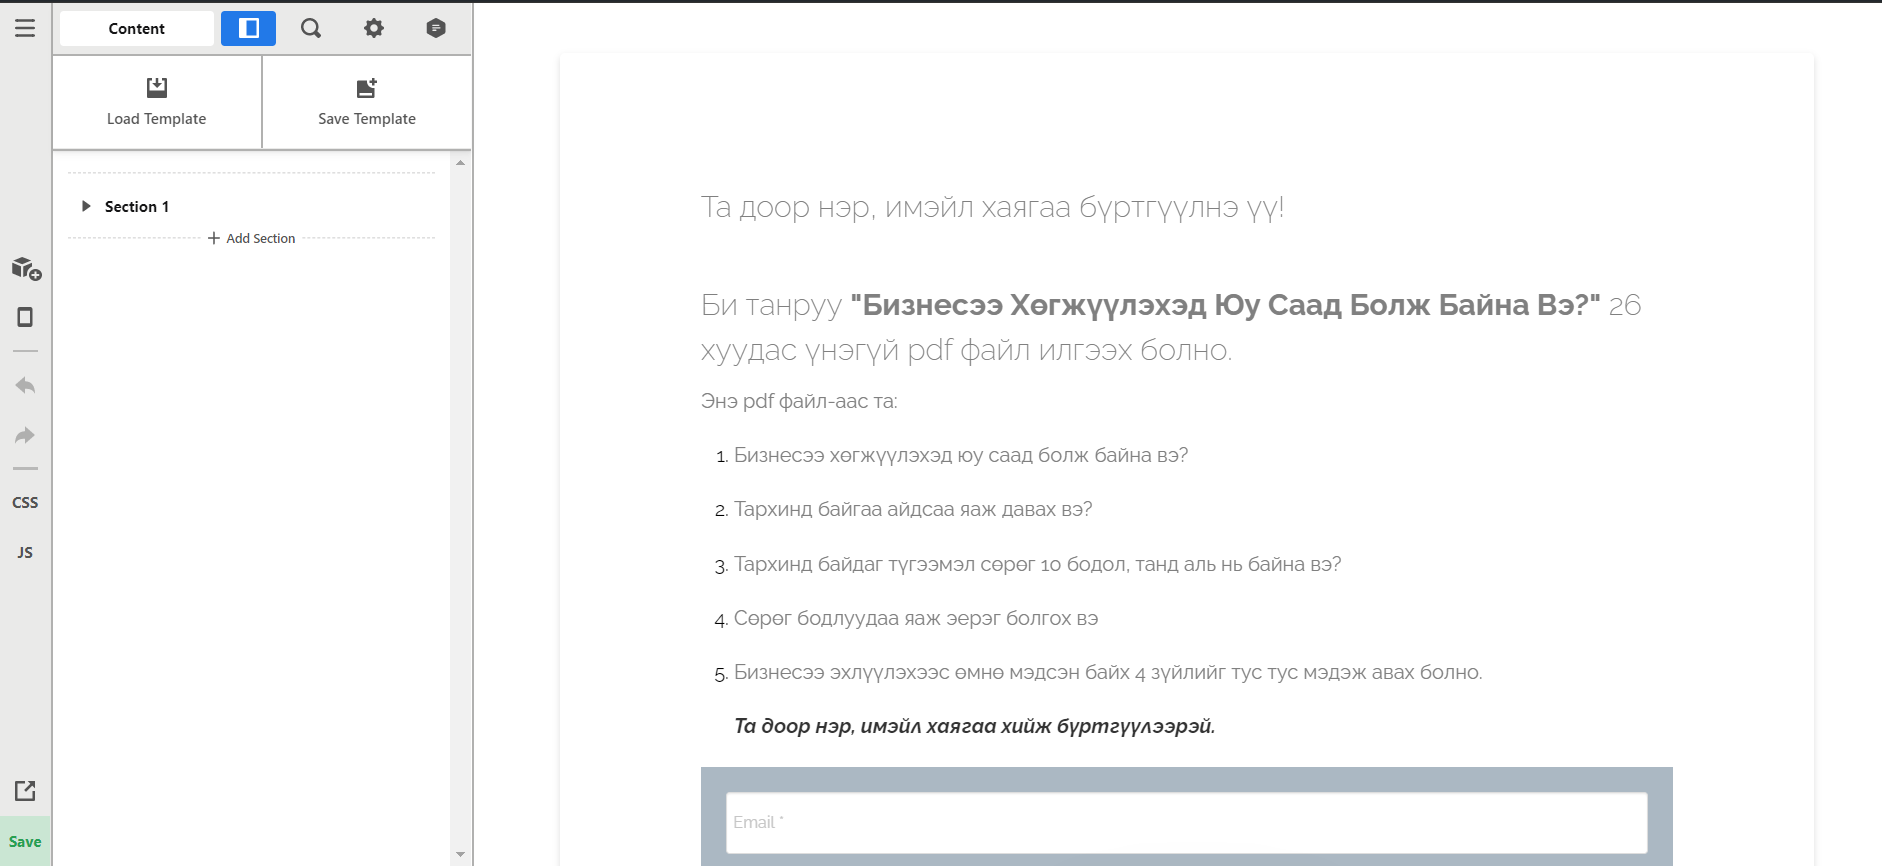Open the search magnifier icon
This screenshot has height=866, width=1882.
(311, 28)
